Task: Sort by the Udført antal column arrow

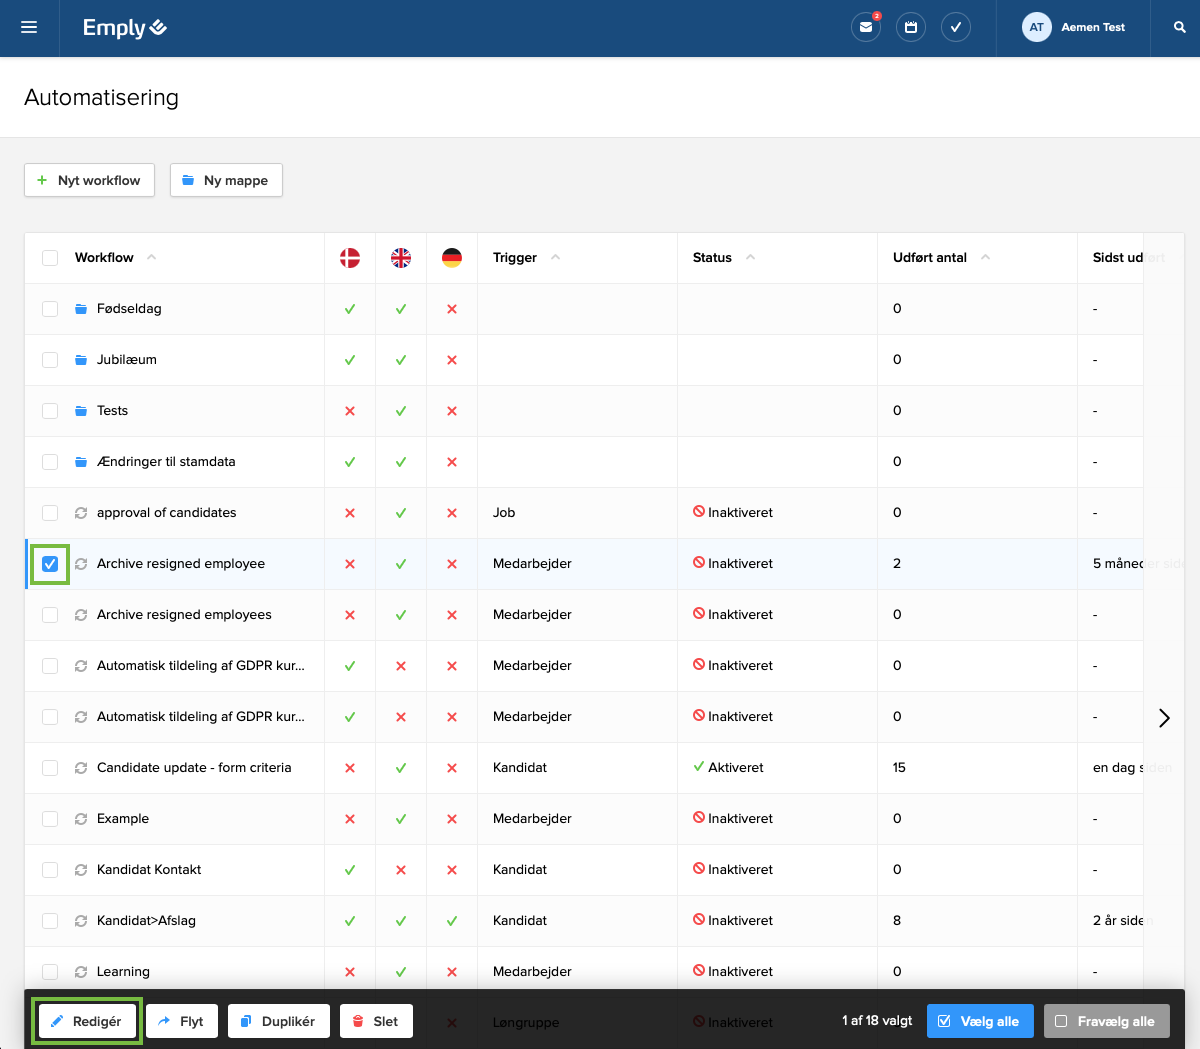Action: click(985, 257)
